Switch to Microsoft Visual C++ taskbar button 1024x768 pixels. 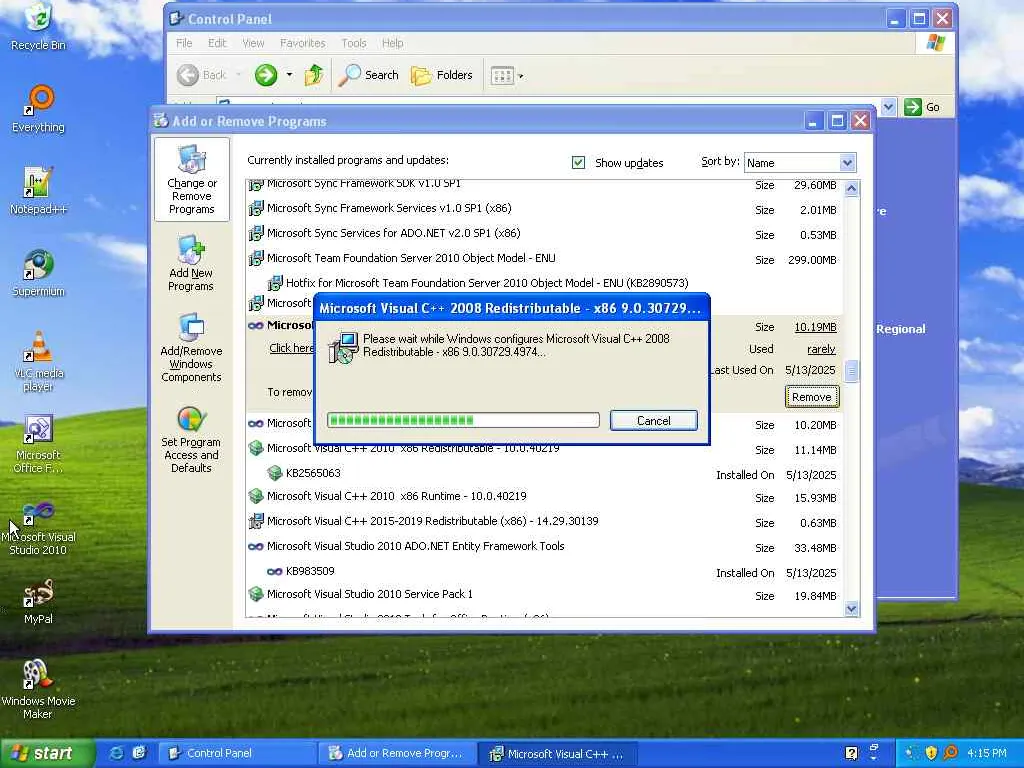[x=556, y=753]
